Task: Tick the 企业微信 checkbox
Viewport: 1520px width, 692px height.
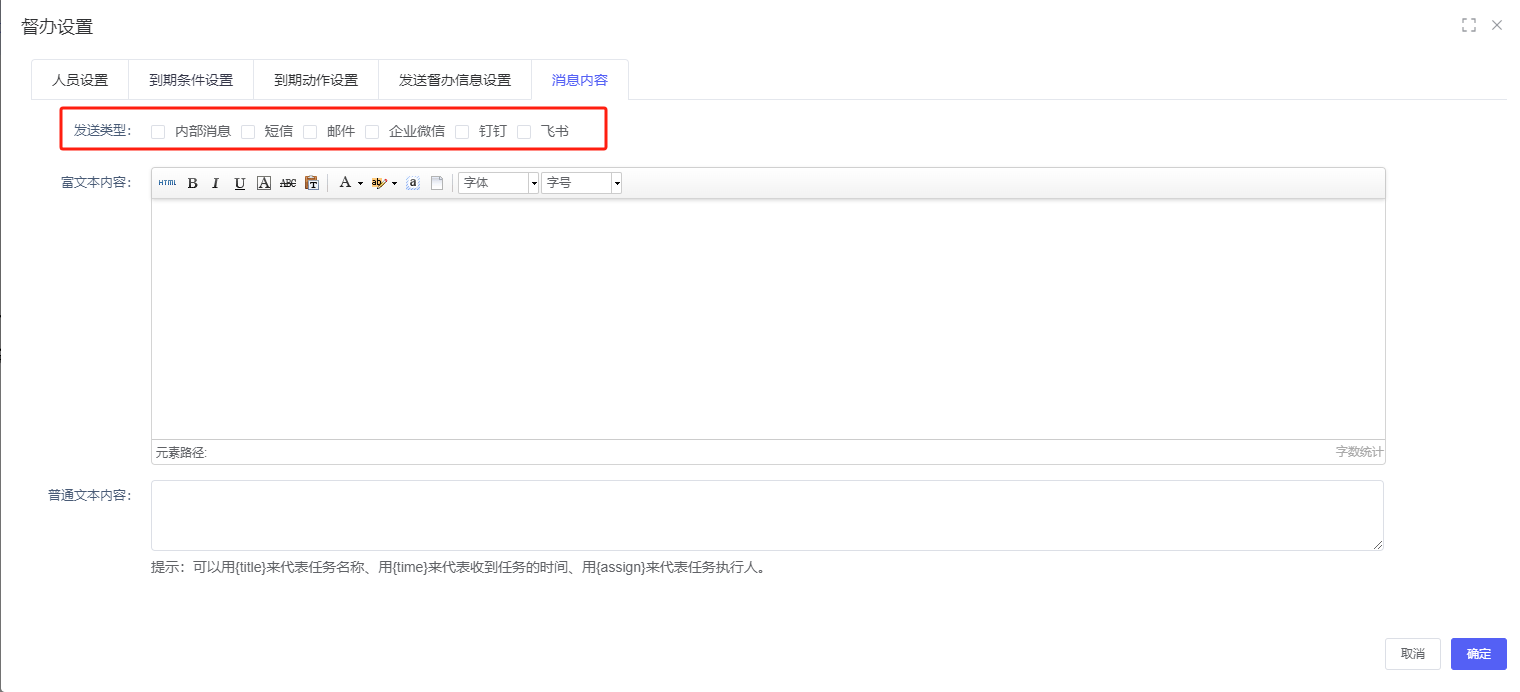Action: pos(372,131)
